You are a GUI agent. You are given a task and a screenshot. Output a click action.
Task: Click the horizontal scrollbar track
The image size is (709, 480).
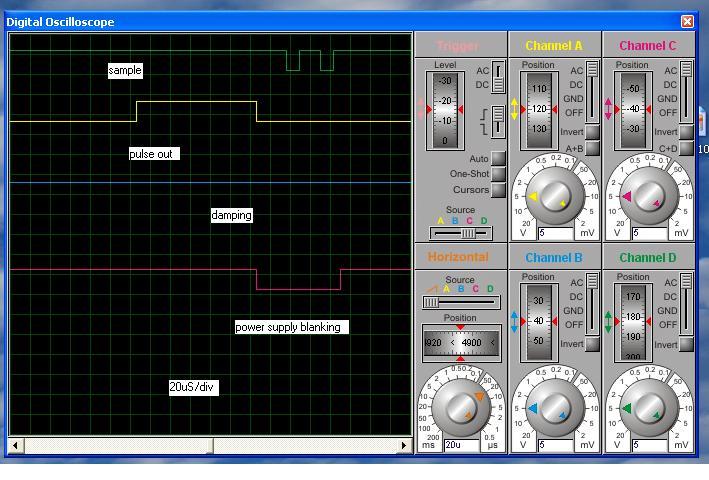pyautogui.click(x=209, y=446)
